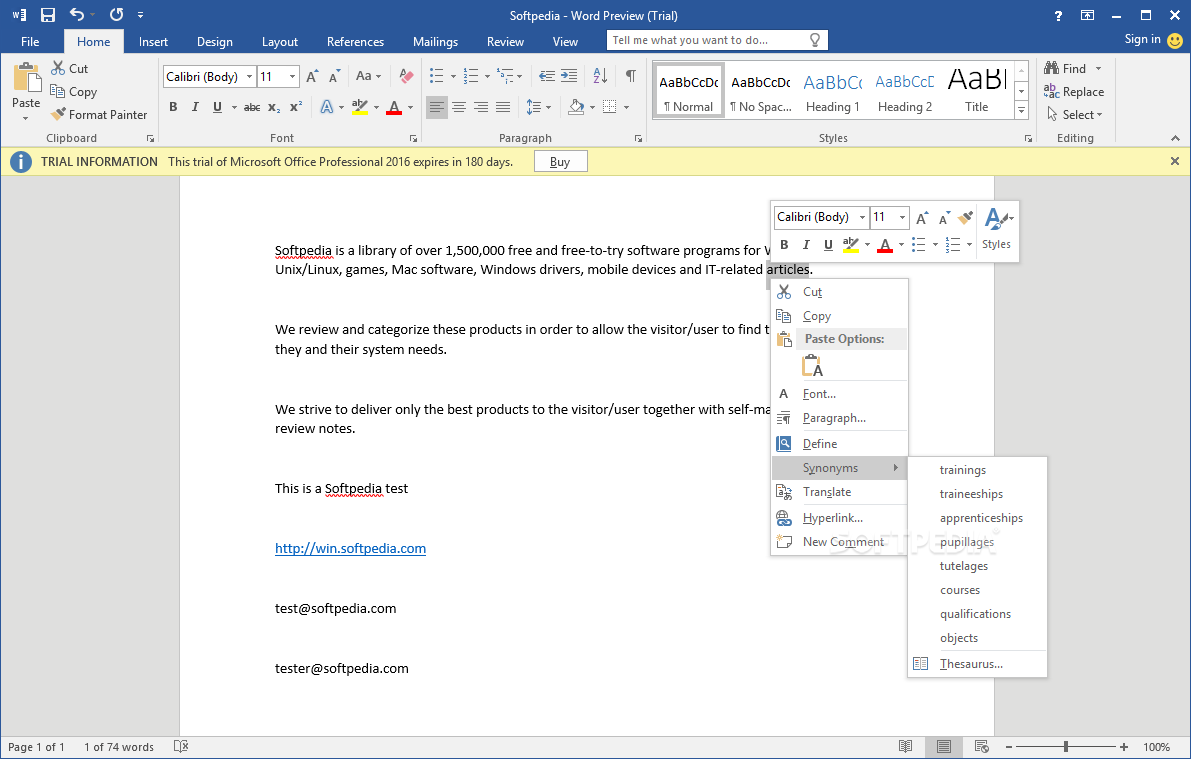Click the Buy button in trial bar
Screen dimensions: 1191x759
pos(561,162)
